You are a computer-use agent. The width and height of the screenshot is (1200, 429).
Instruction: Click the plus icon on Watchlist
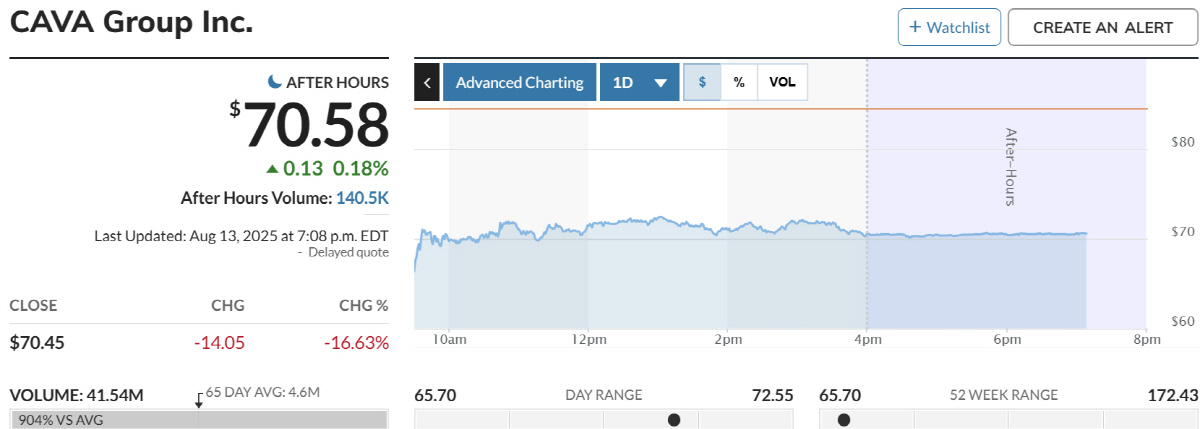(x=914, y=27)
